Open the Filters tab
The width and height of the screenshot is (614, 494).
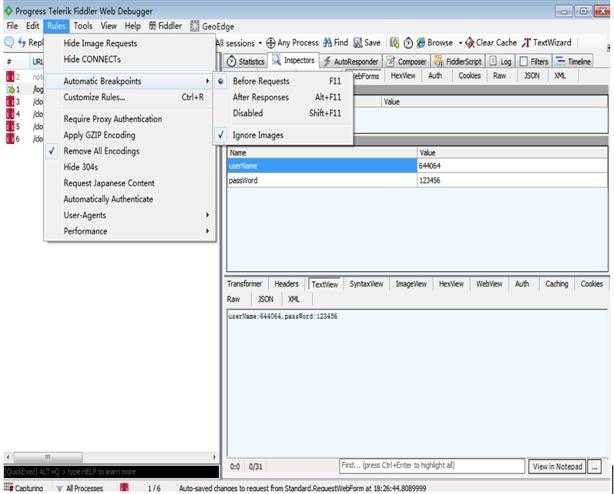[533, 61]
